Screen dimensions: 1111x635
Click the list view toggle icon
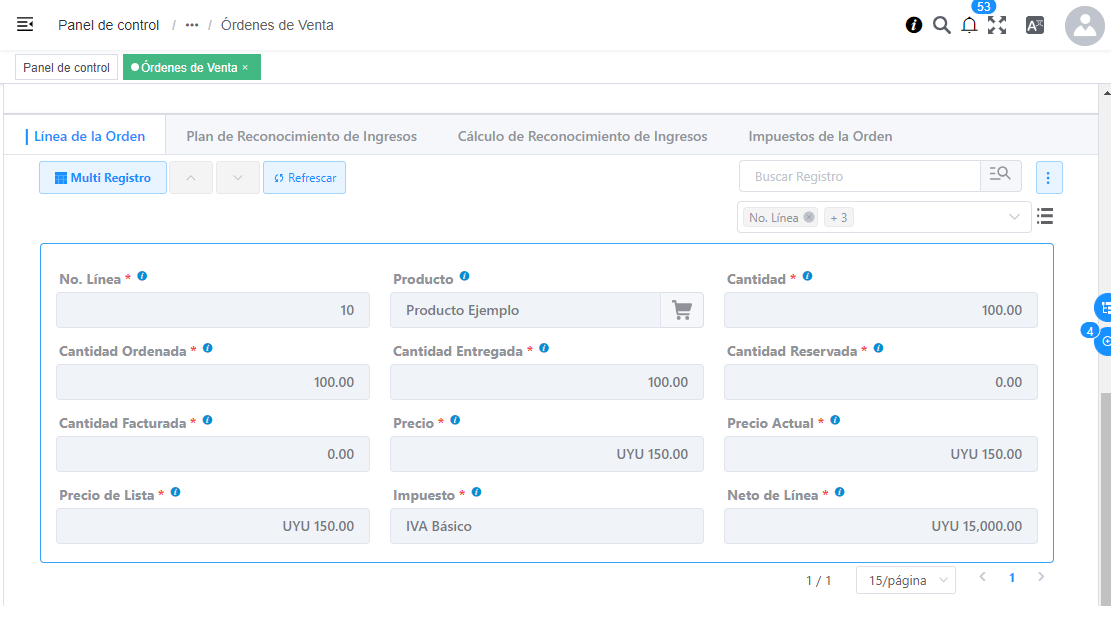1046,216
